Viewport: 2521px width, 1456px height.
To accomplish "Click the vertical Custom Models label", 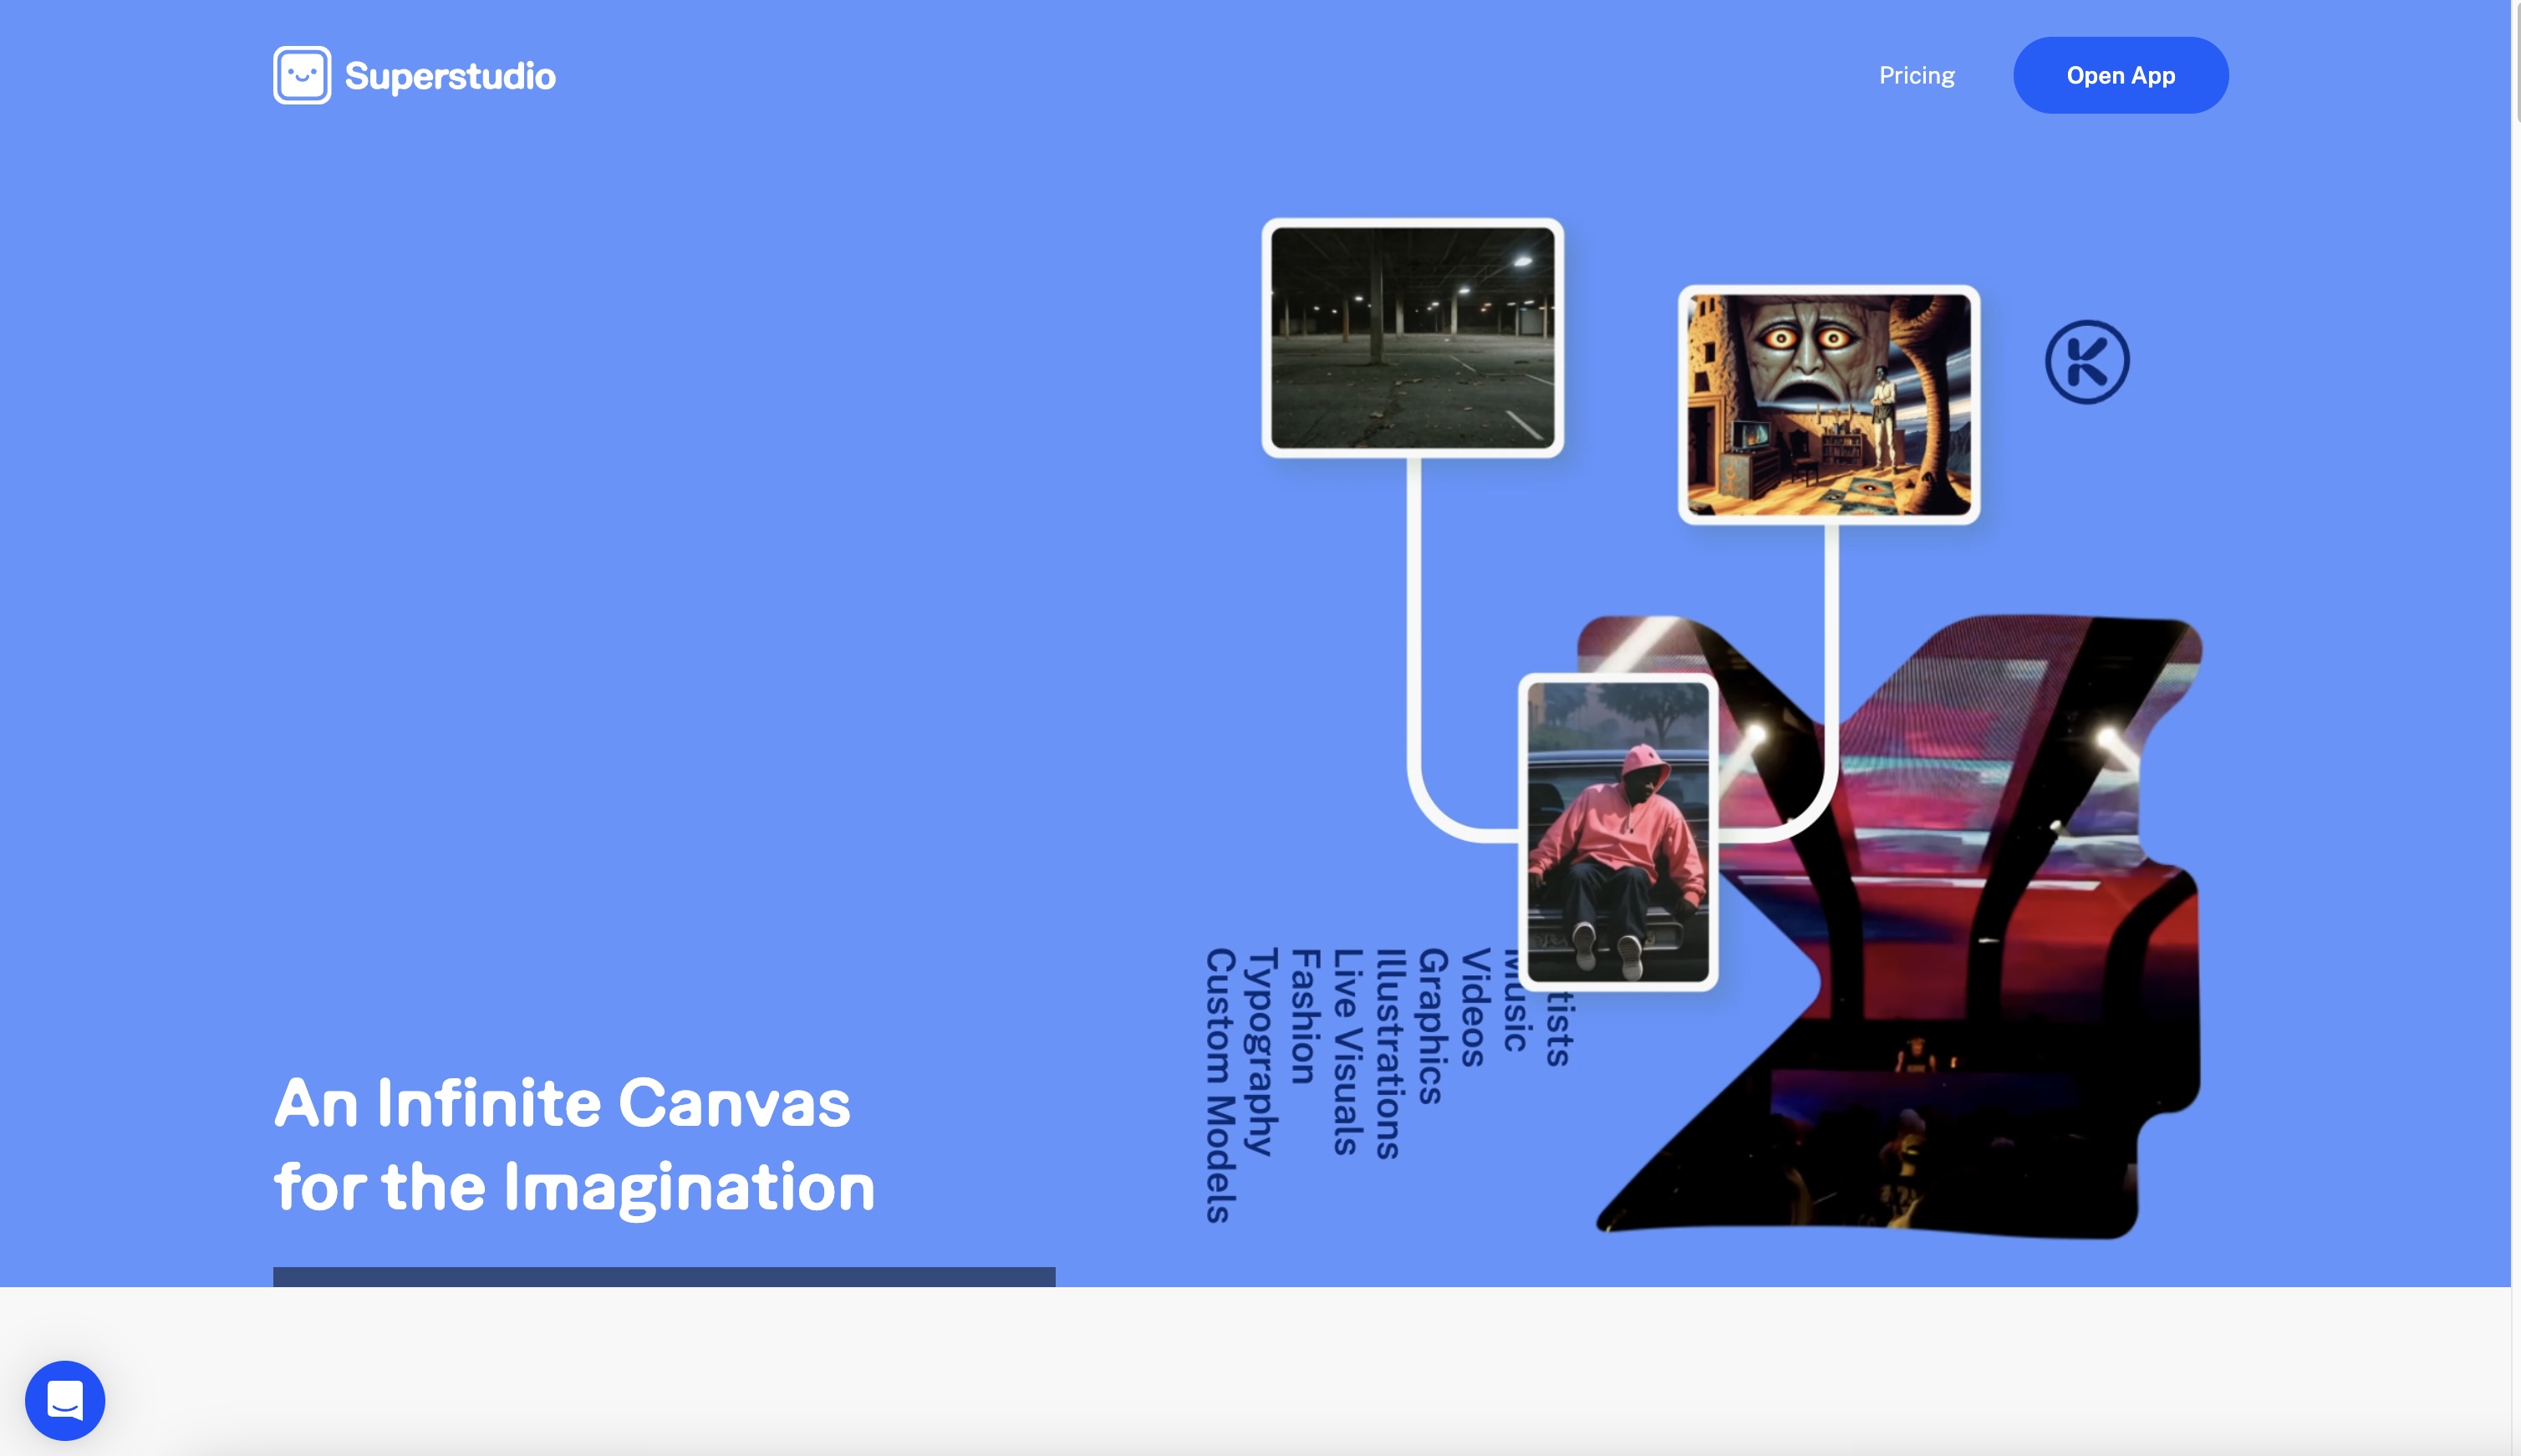I will (1220, 1085).
